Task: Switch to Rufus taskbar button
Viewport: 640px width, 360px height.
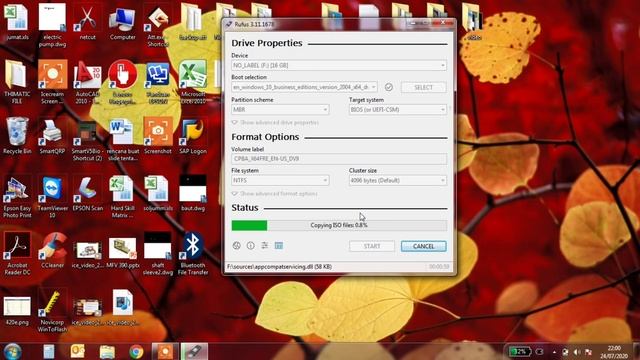Action: point(195,351)
